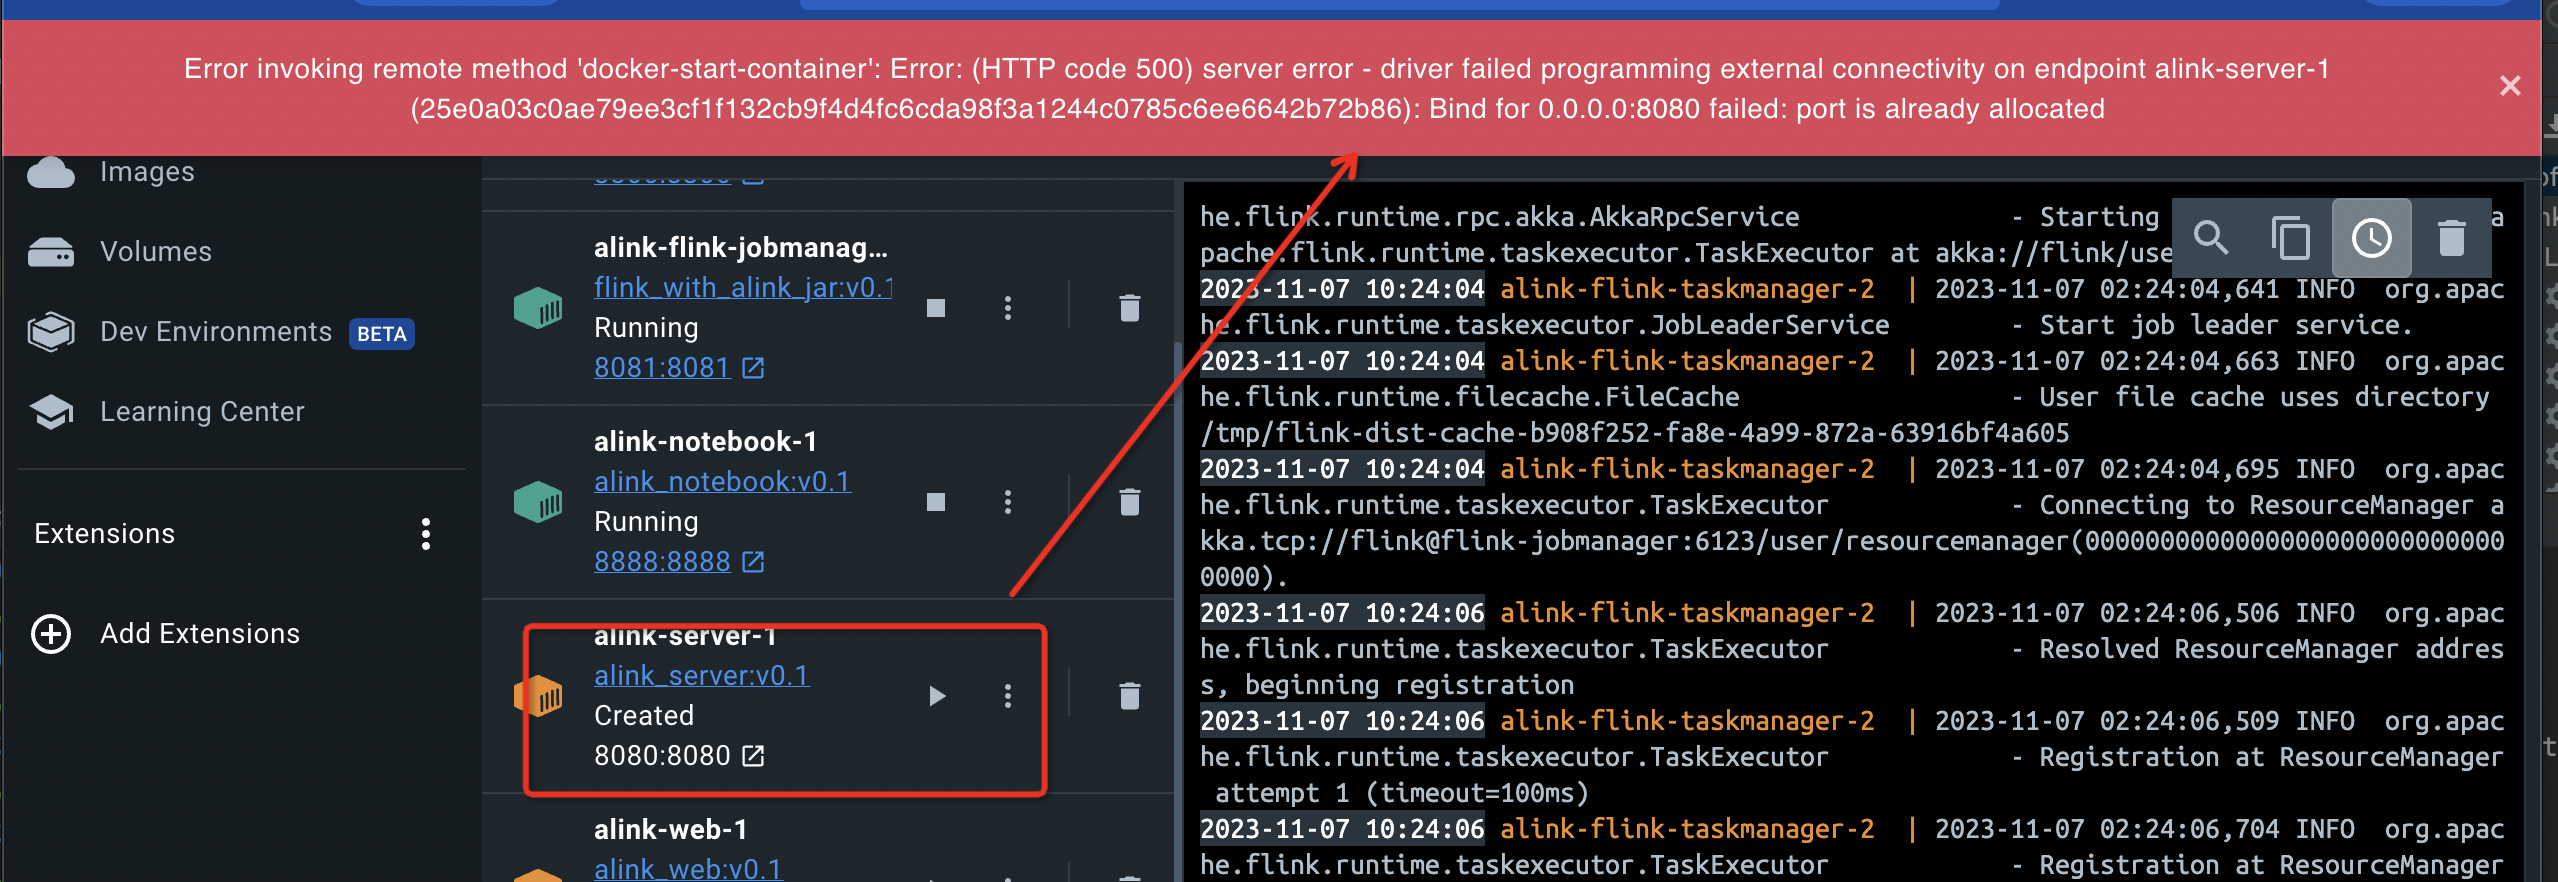
Task: Click the Volumes drive icon
Action: (x=51, y=252)
